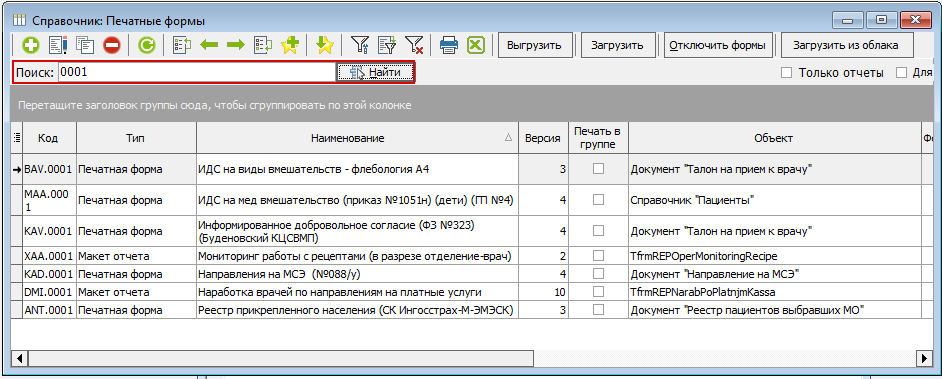Image resolution: width=942 pixels, height=379 pixels.
Task: Click object cell TfrmREPNarabPoPlatnjmKassa
Action: (x=774, y=292)
